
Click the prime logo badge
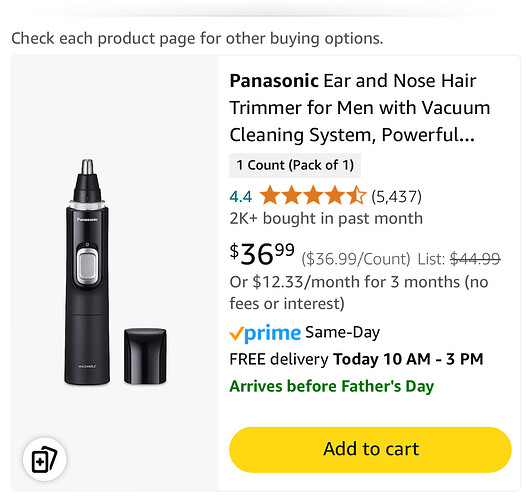tap(265, 333)
